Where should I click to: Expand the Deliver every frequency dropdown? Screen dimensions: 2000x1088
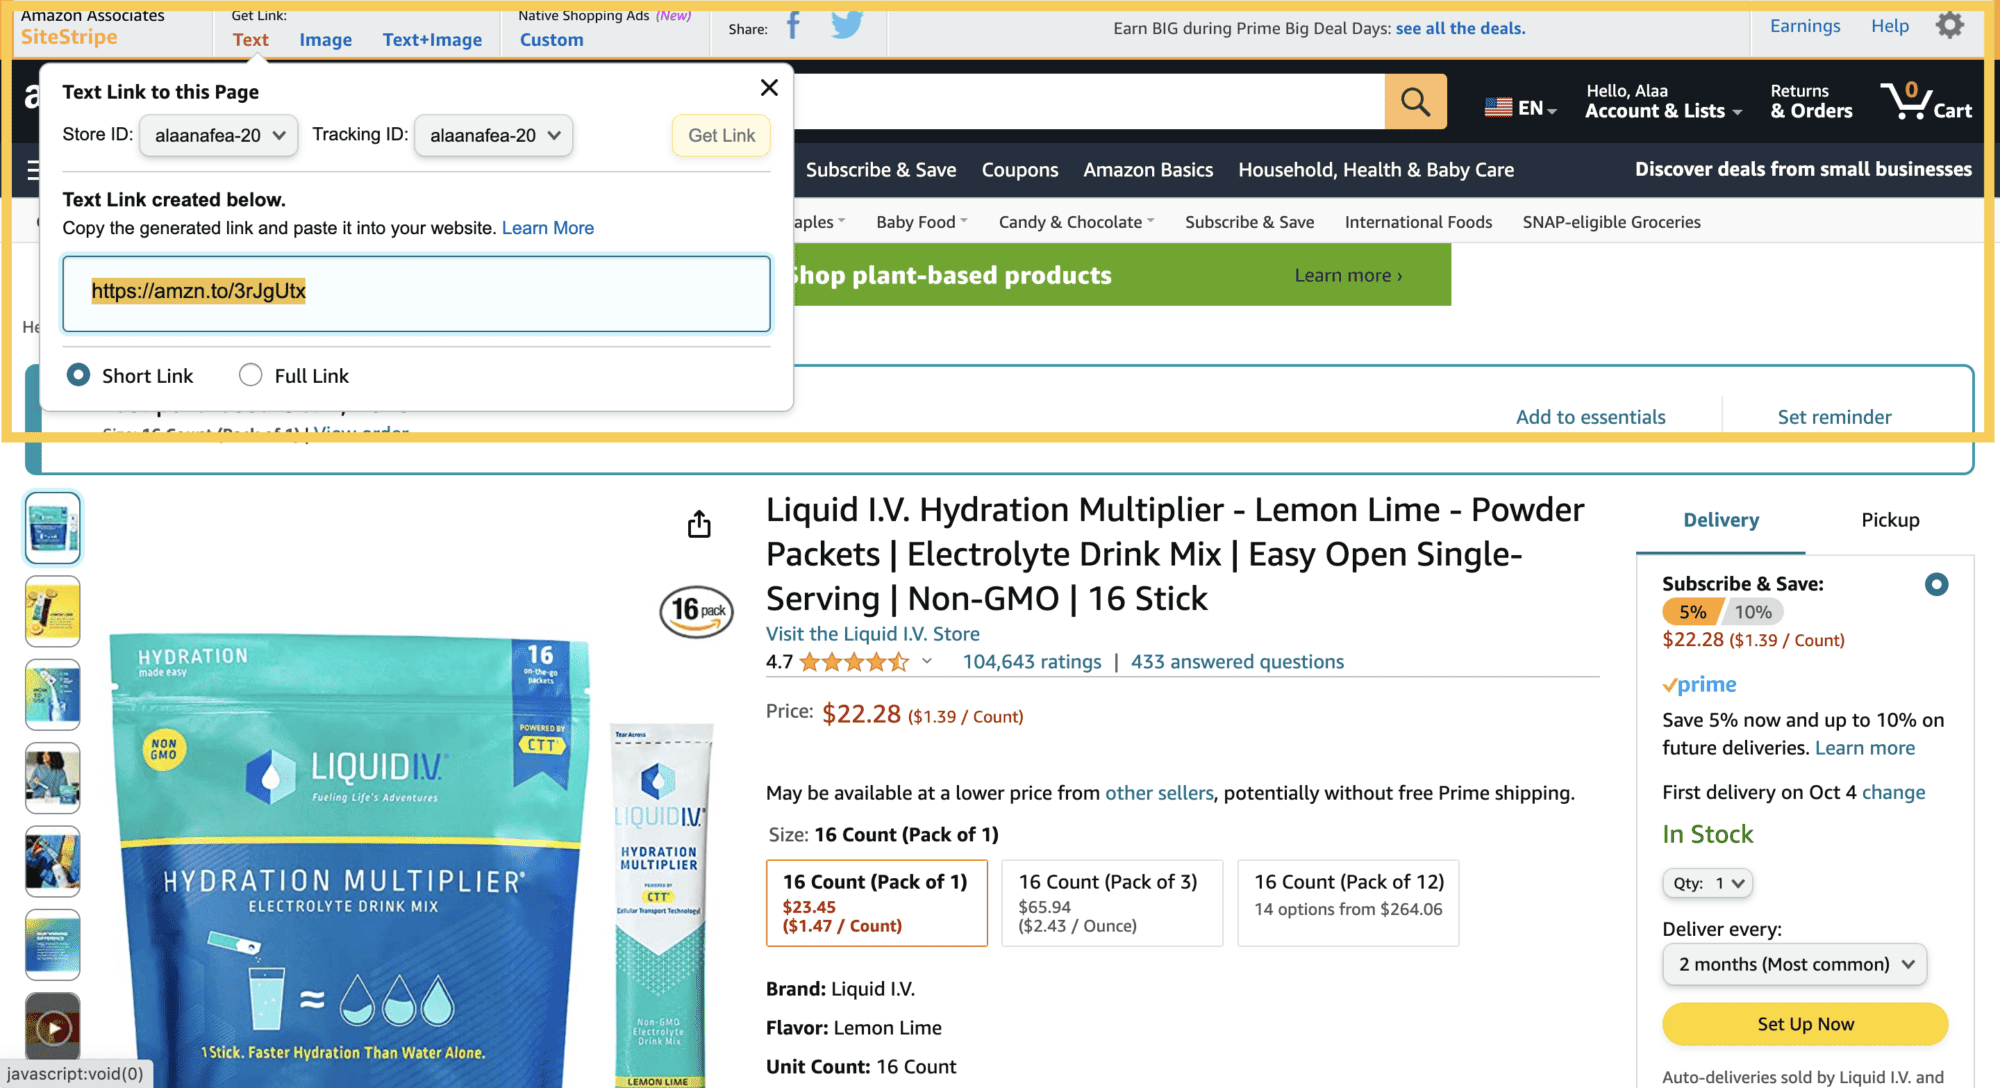(x=1794, y=964)
